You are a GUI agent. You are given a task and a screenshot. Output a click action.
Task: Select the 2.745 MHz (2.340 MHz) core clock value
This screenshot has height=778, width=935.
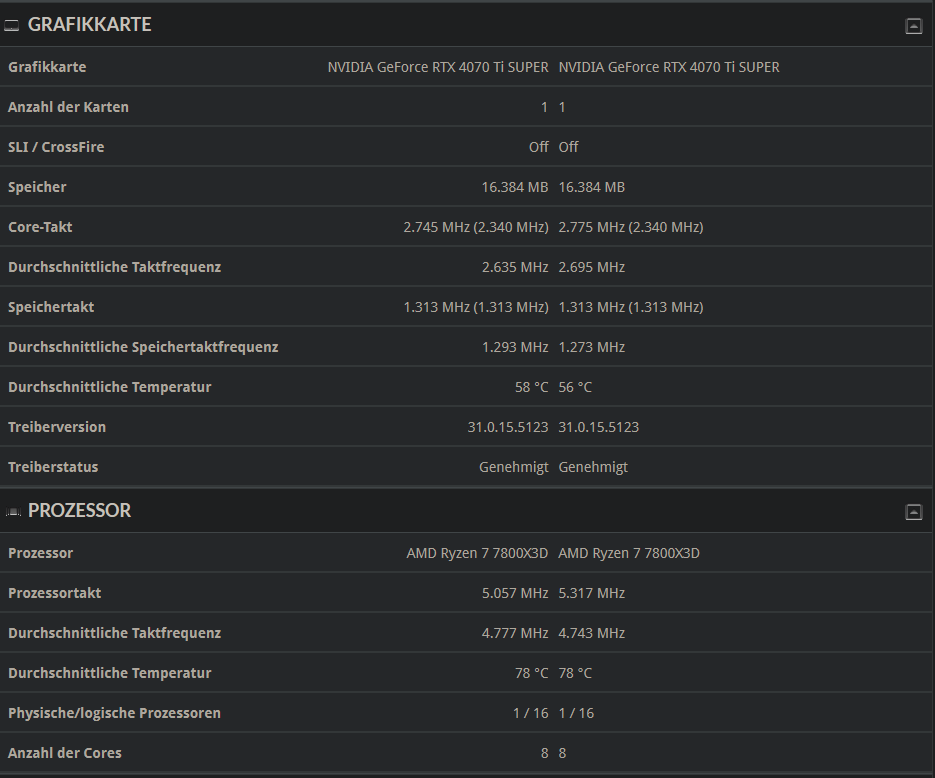click(x=476, y=227)
